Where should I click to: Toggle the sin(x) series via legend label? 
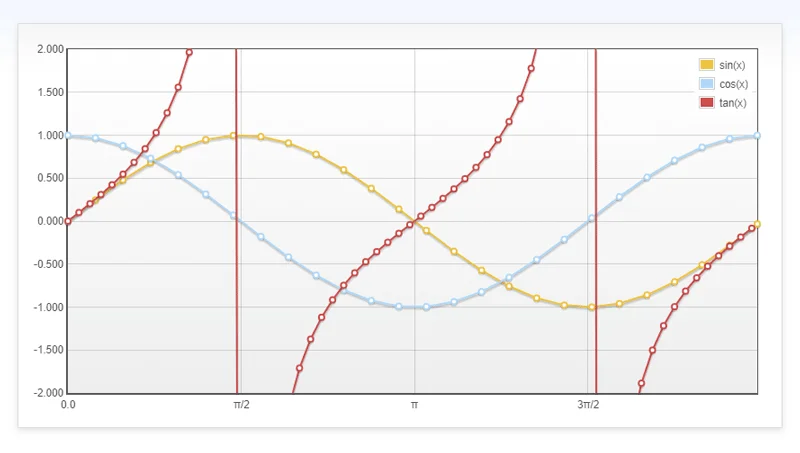pos(732,65)
